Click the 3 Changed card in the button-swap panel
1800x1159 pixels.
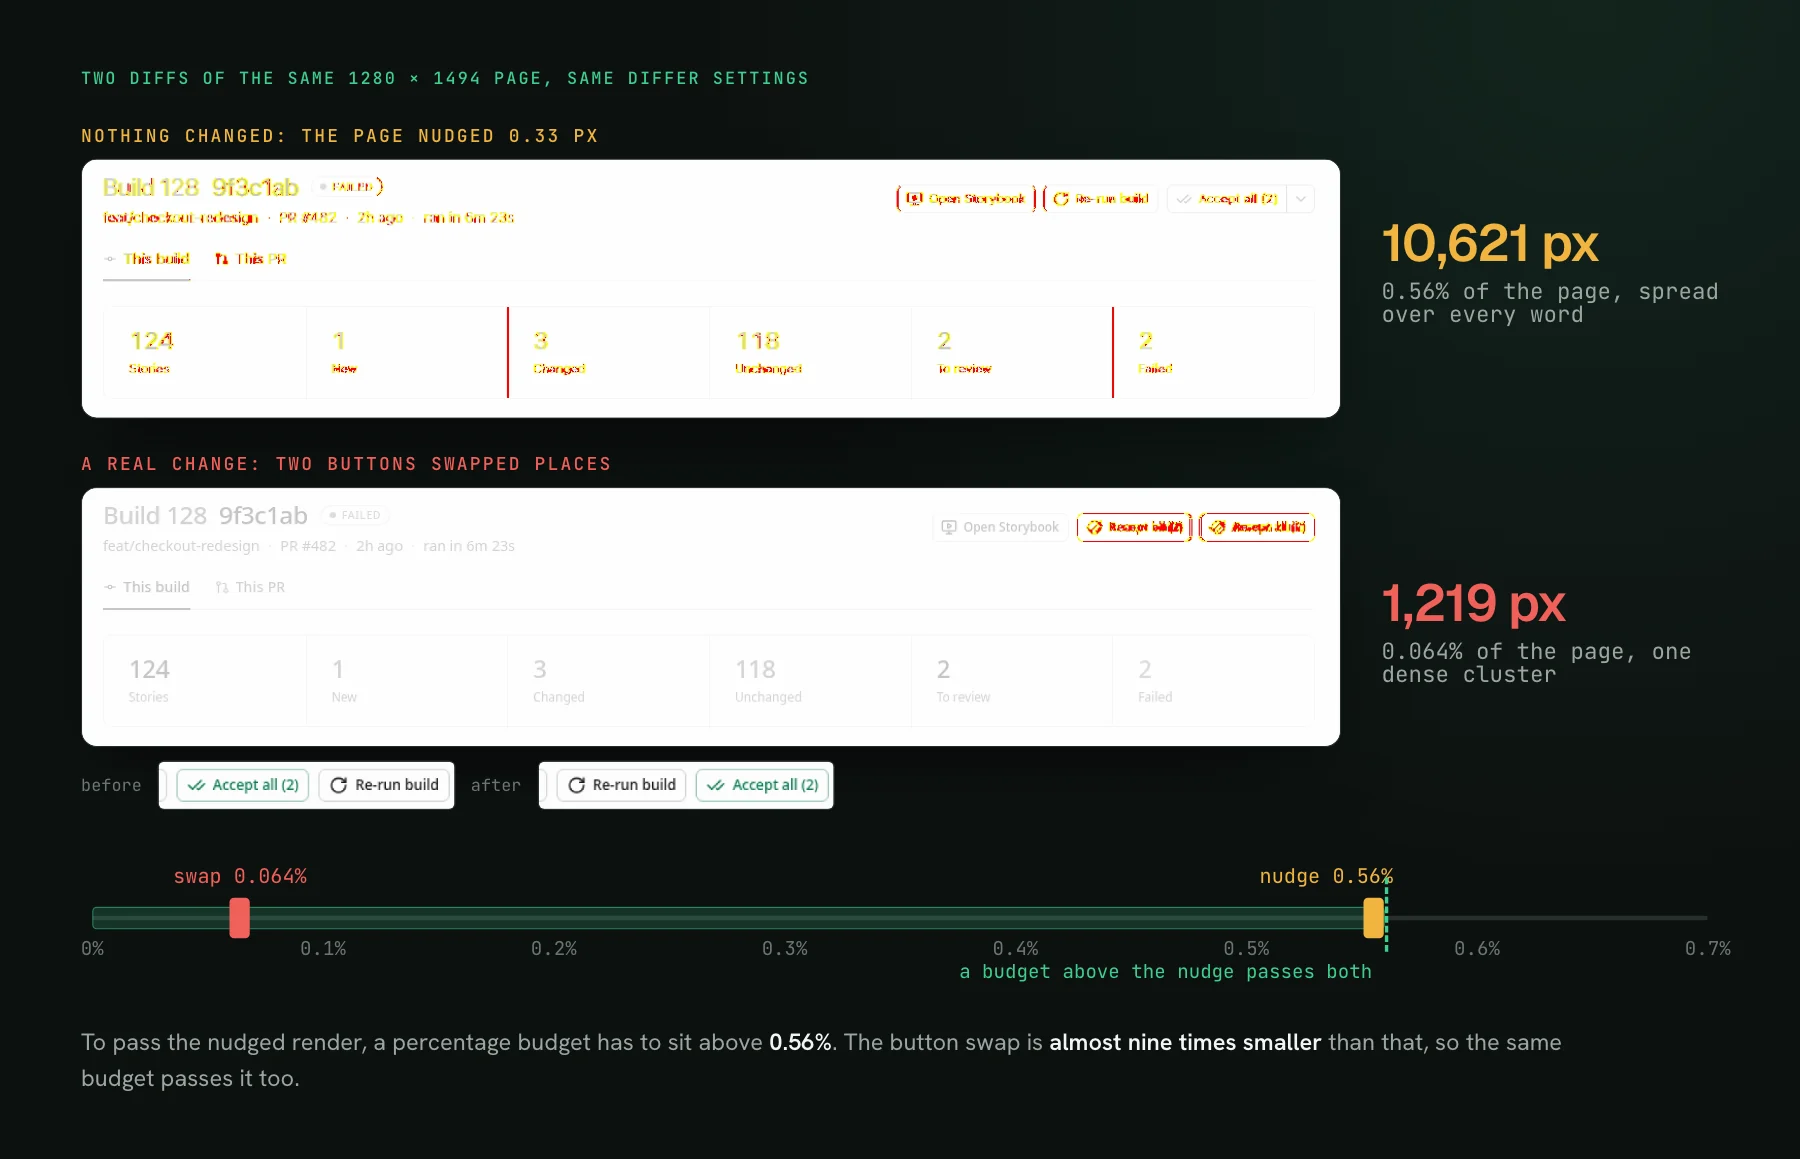point(609,680)
